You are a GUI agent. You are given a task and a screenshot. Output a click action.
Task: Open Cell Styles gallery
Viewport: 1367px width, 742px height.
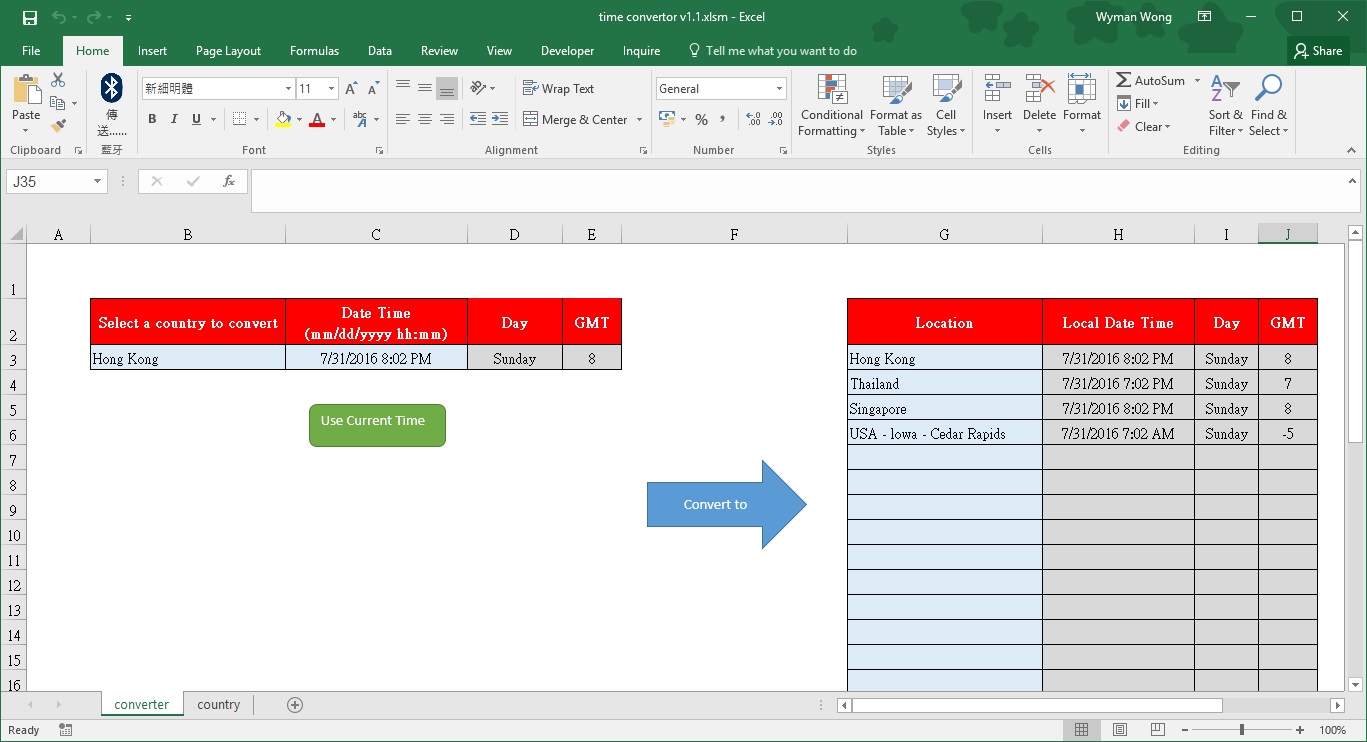click(x=945, y=105)
